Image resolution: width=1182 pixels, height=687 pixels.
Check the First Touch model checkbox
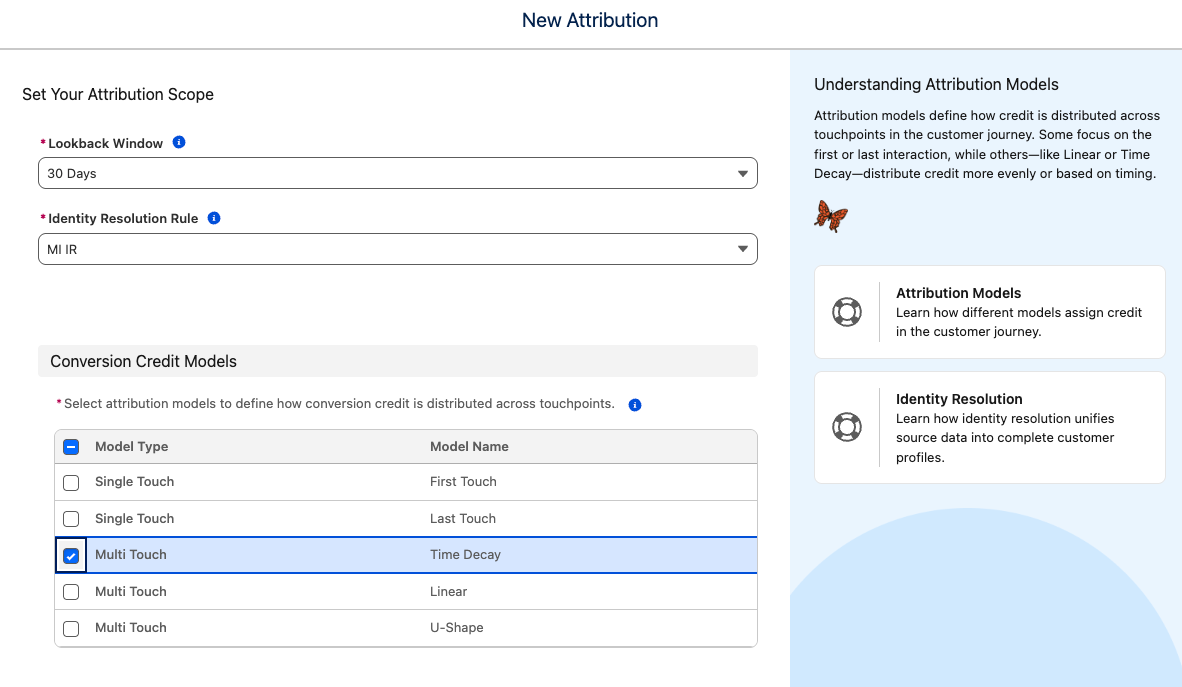coord(71,483)
